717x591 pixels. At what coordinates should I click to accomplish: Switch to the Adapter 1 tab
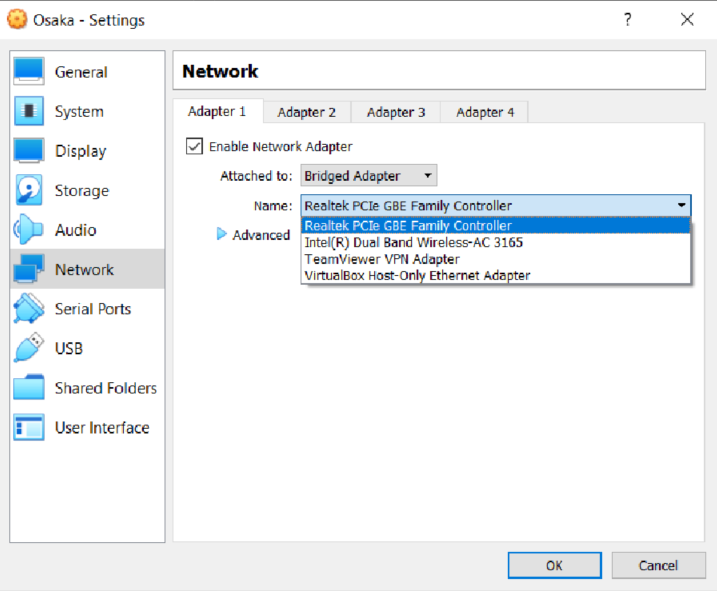(217, 111)
